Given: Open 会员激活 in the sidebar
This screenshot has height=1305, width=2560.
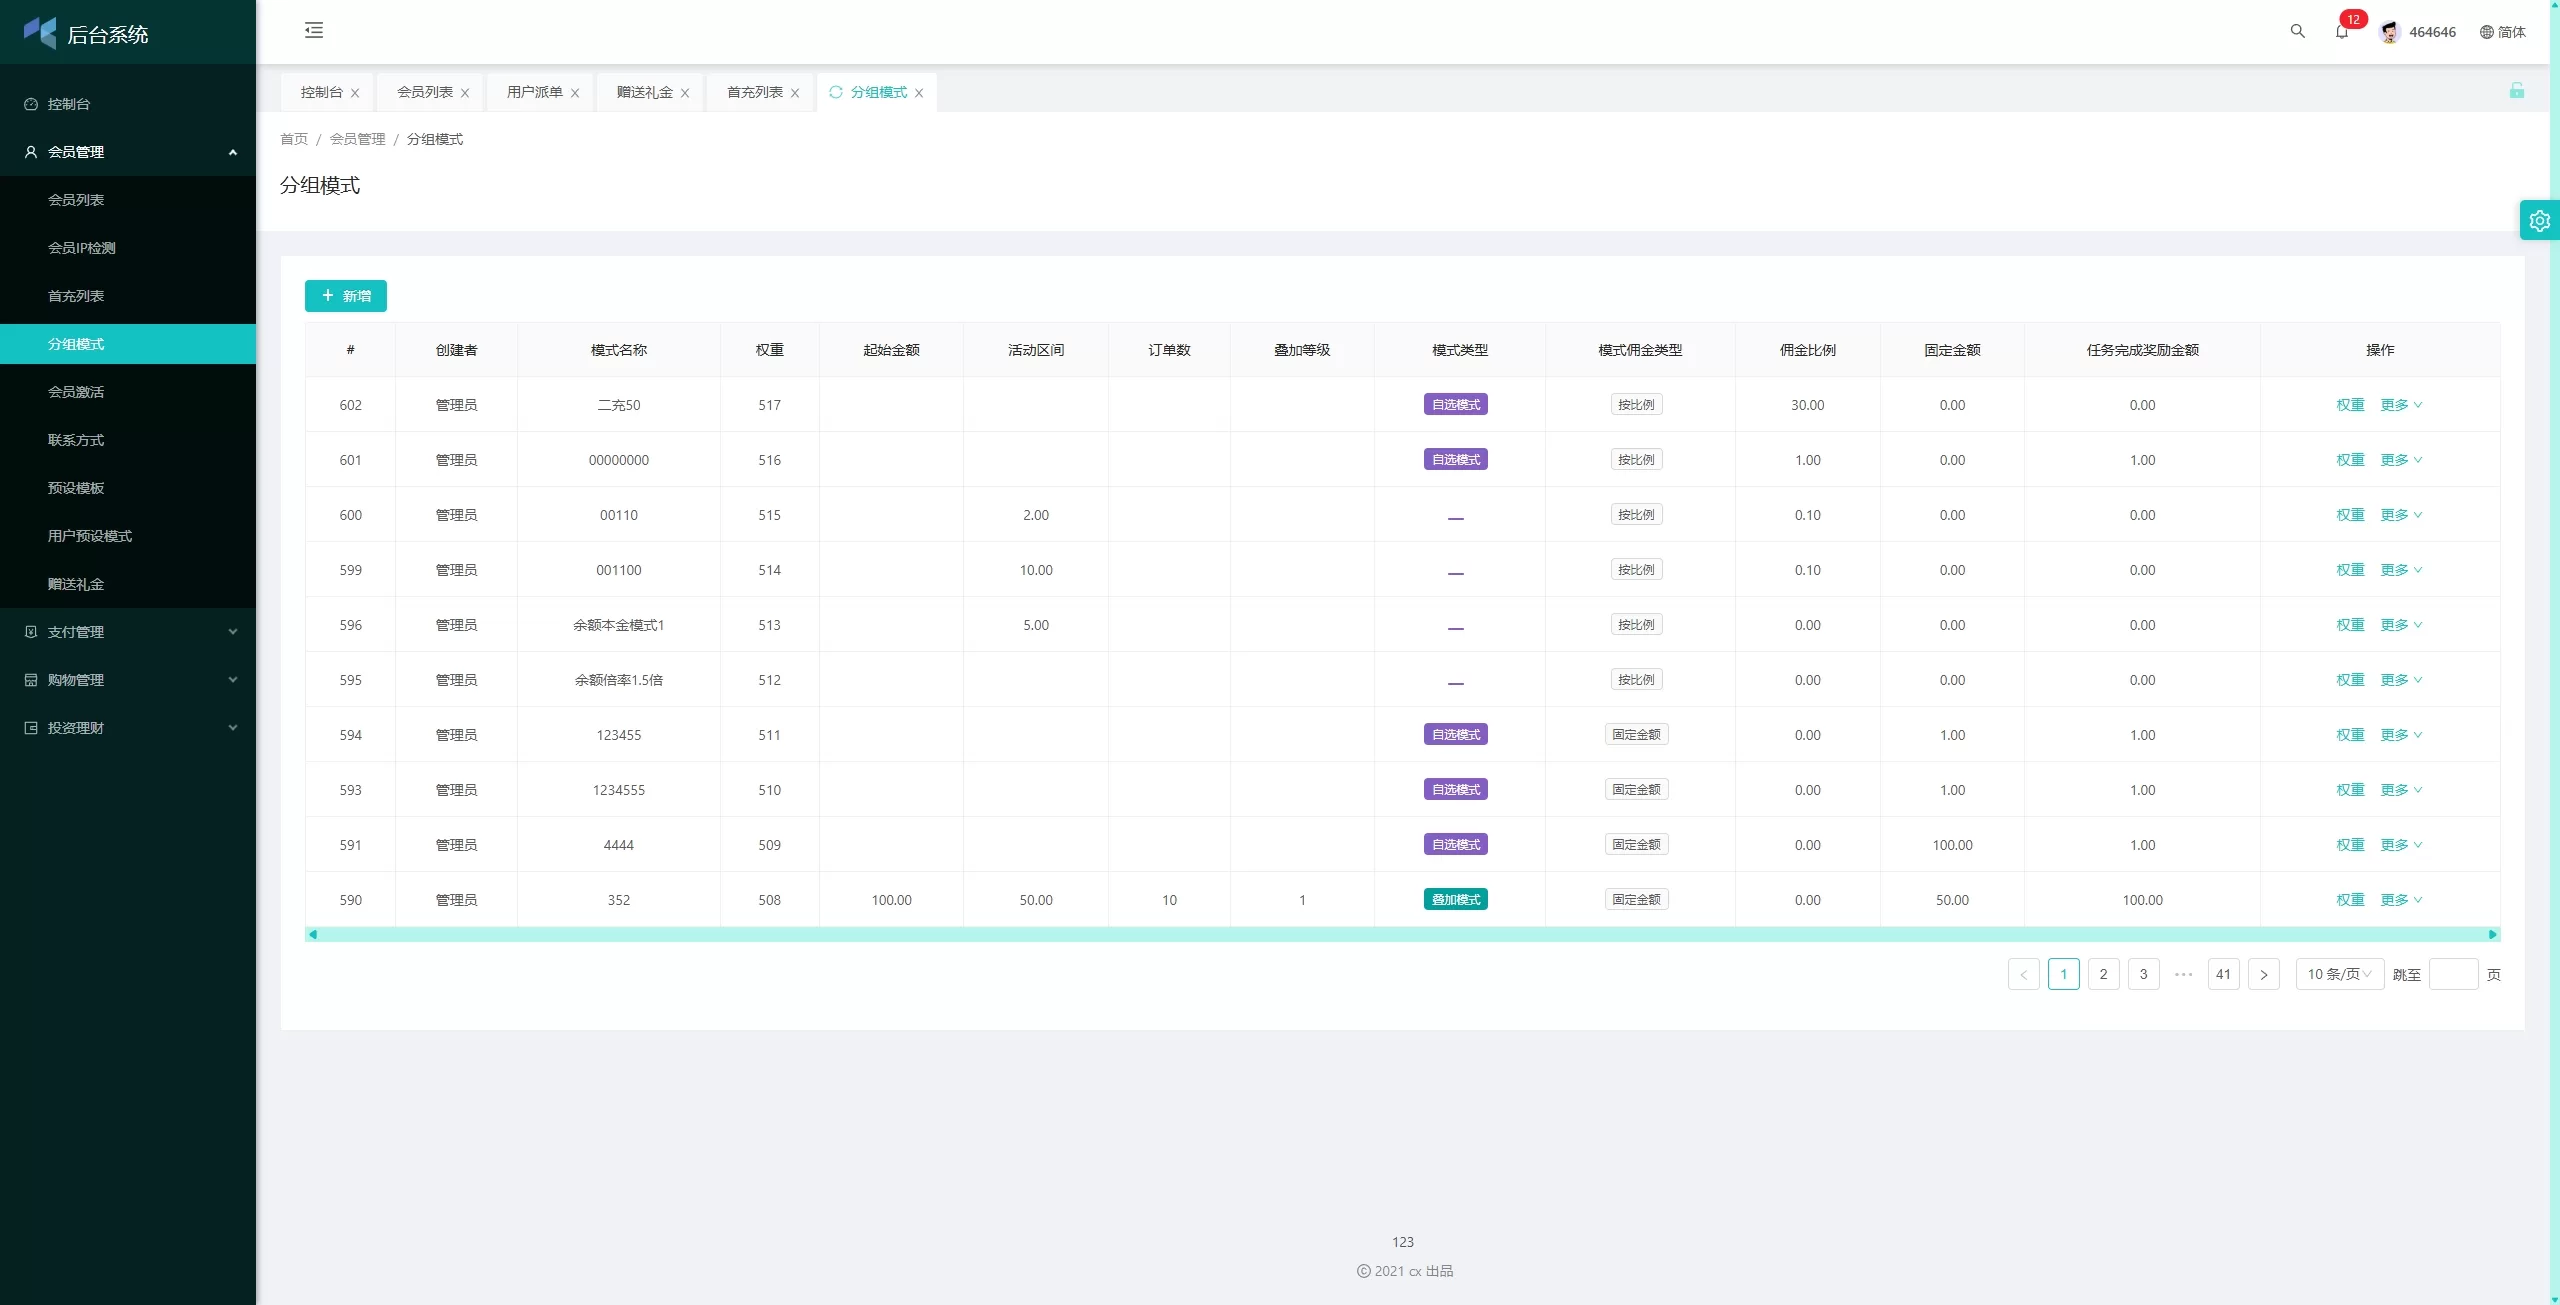Looking at the screenshot, I should (x=76, y=392).
